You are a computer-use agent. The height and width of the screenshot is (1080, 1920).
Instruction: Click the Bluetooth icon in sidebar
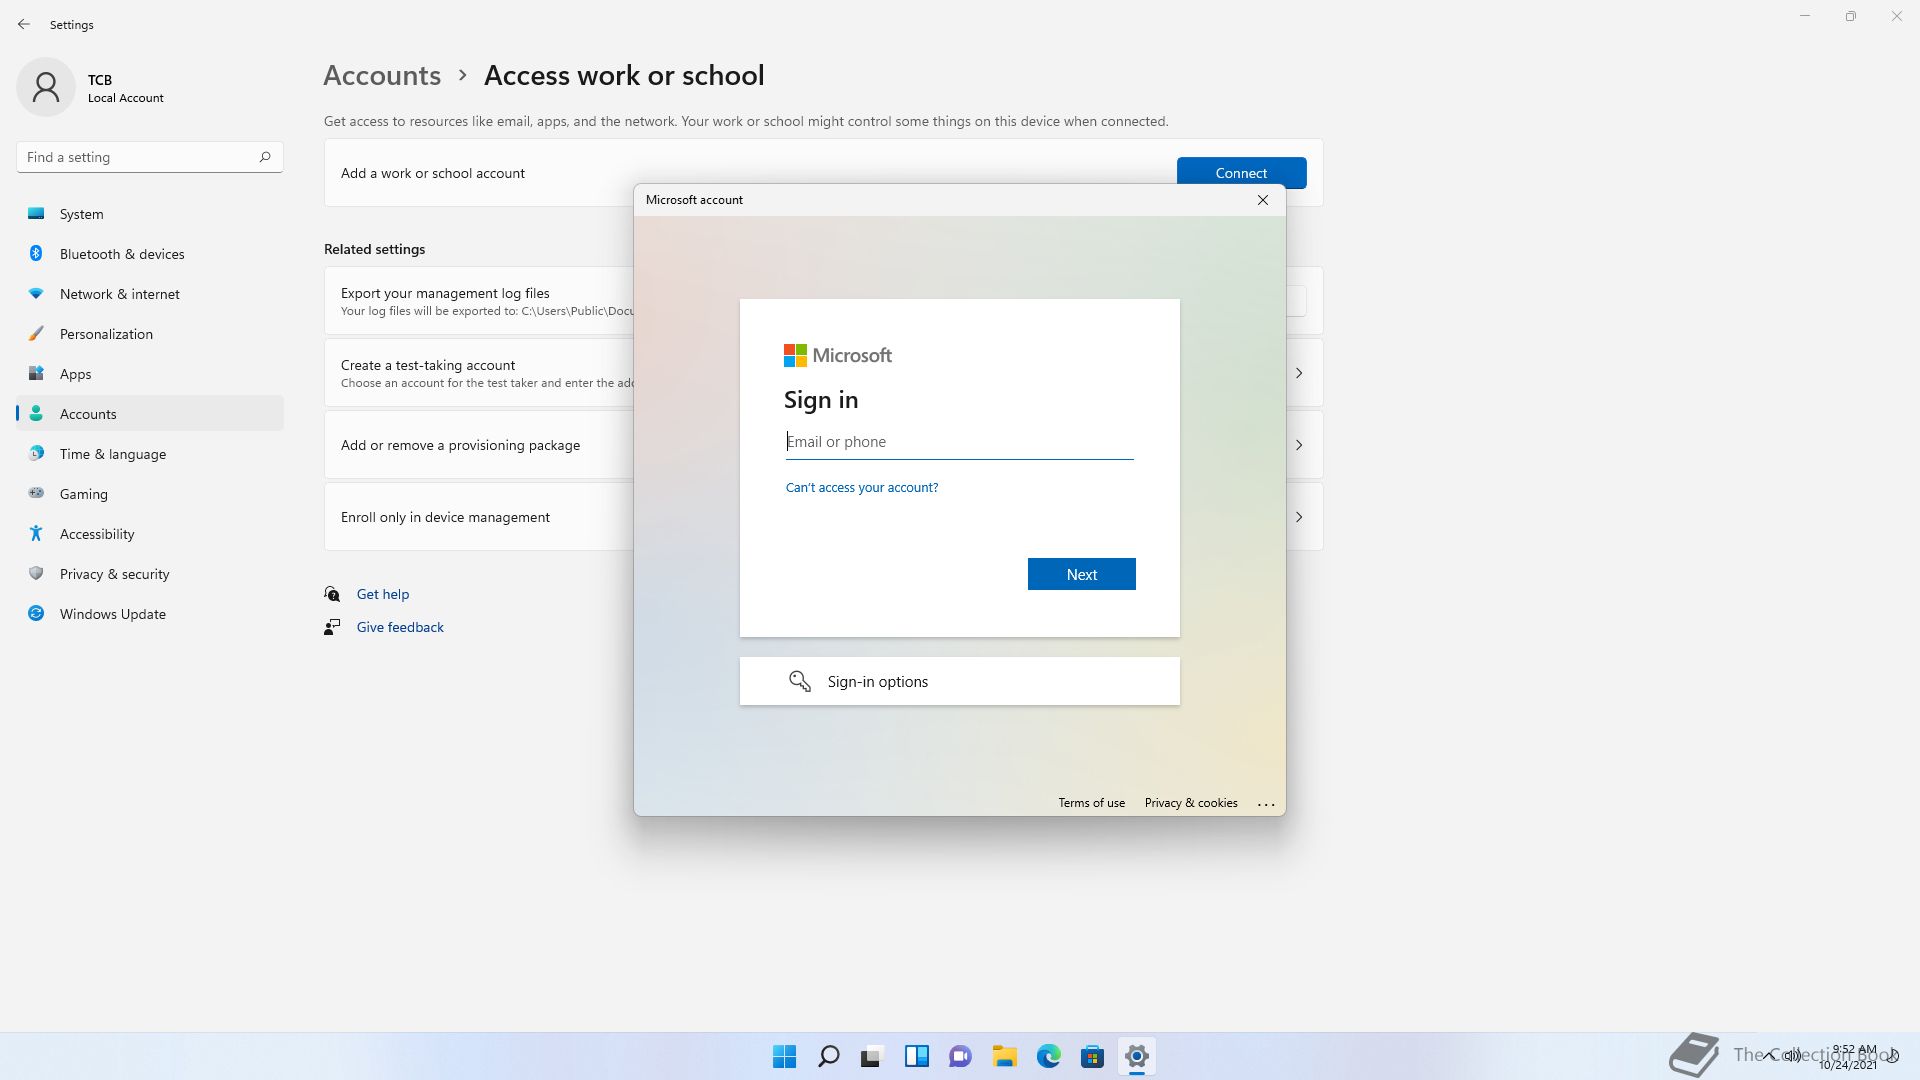[x=36, y=253]
